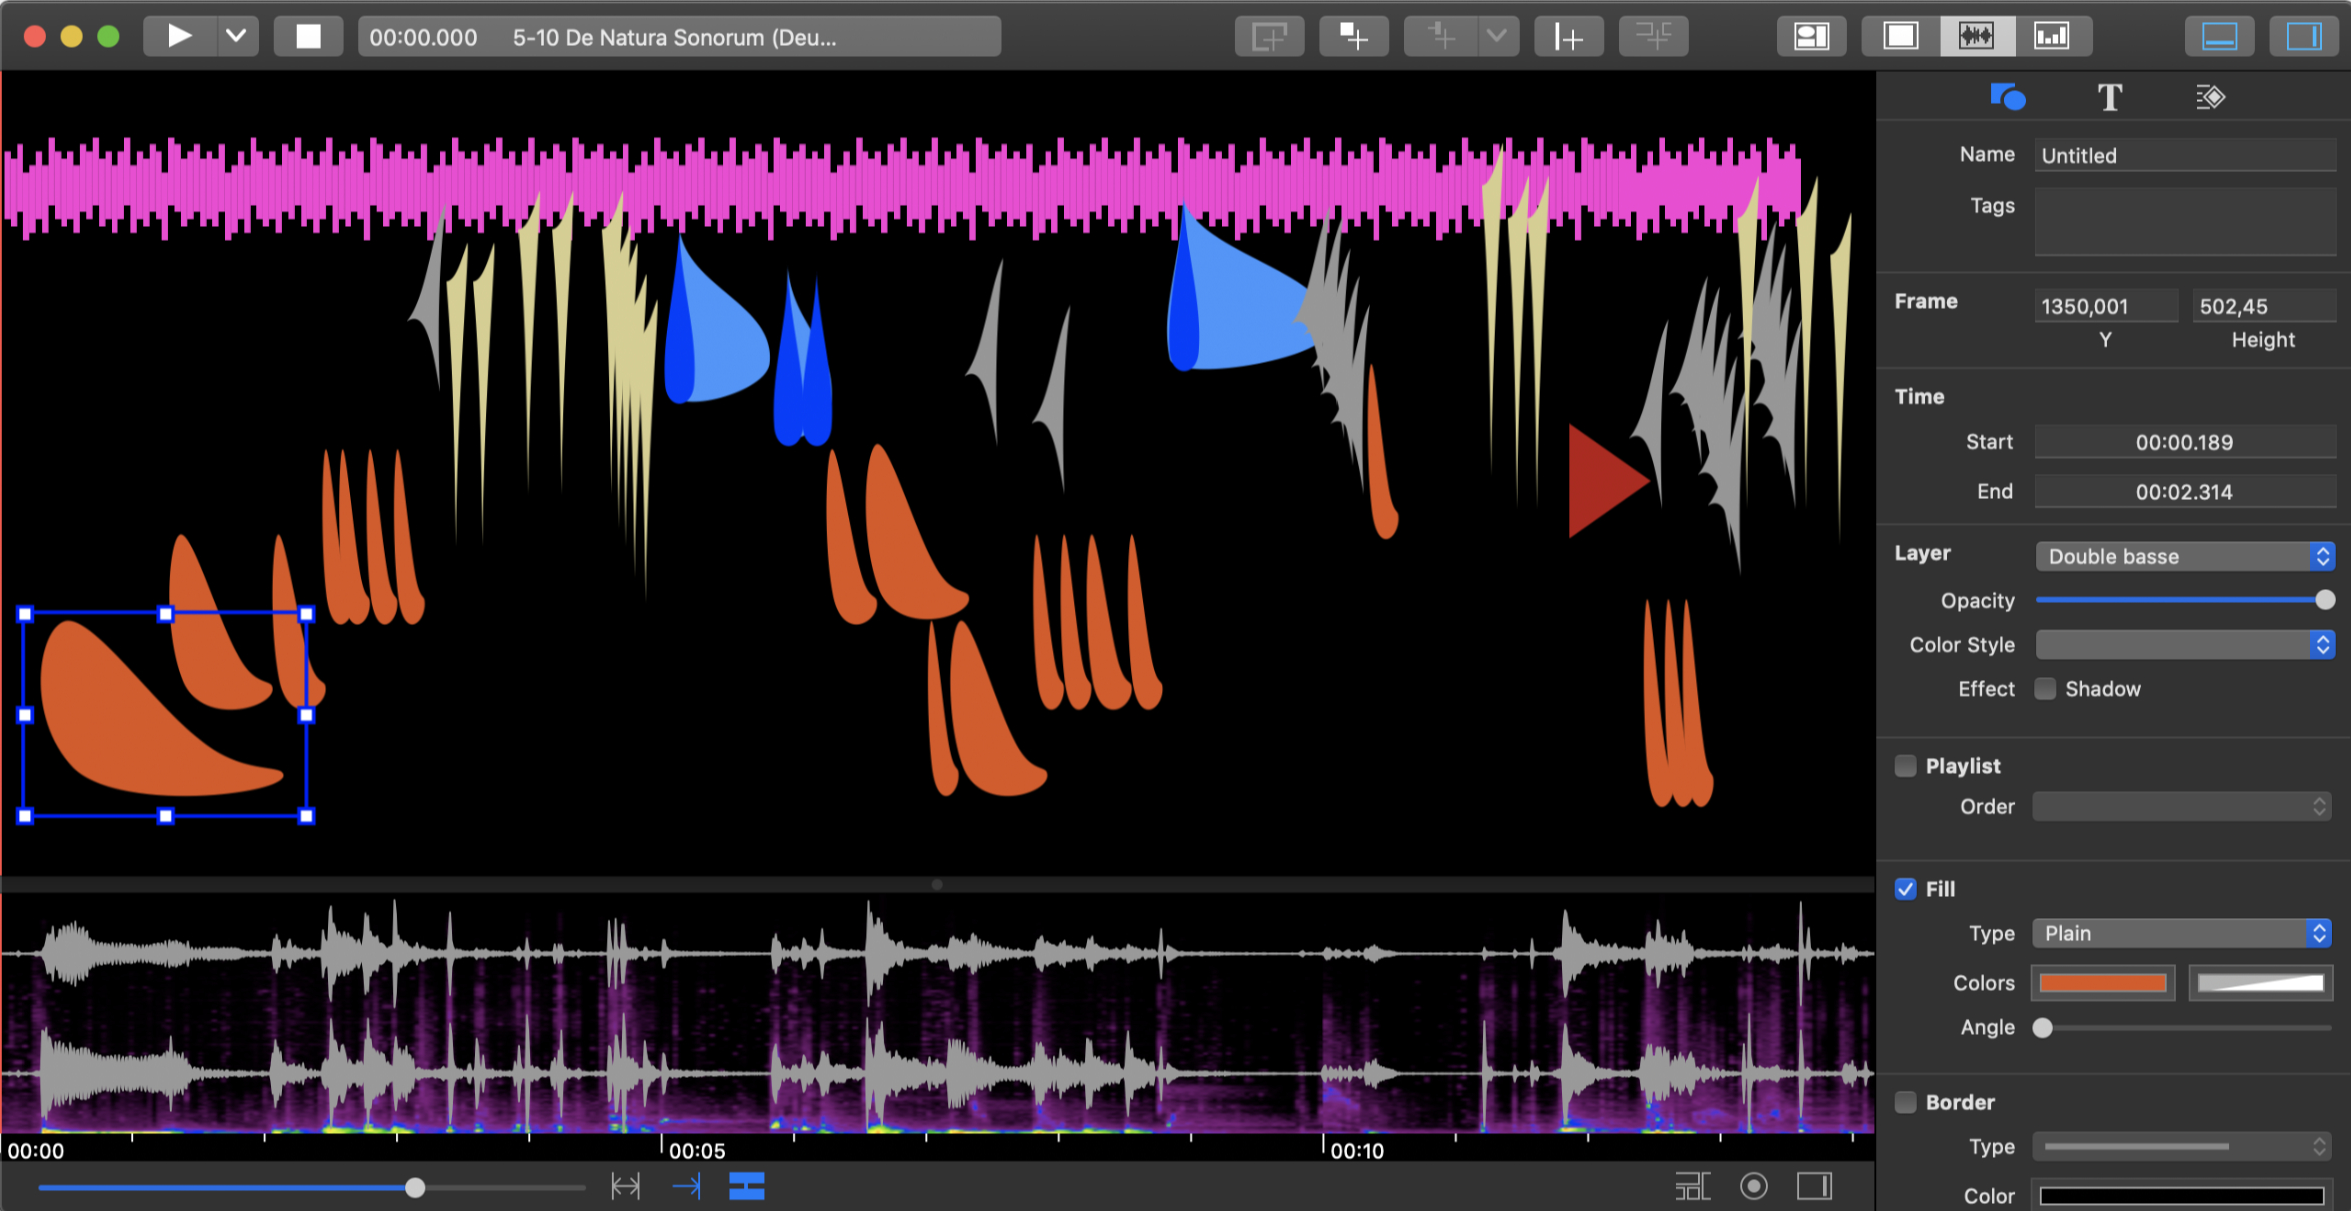Select the plain canvas view mode
The image size is (2351, 1211).
pos(1899,36)
